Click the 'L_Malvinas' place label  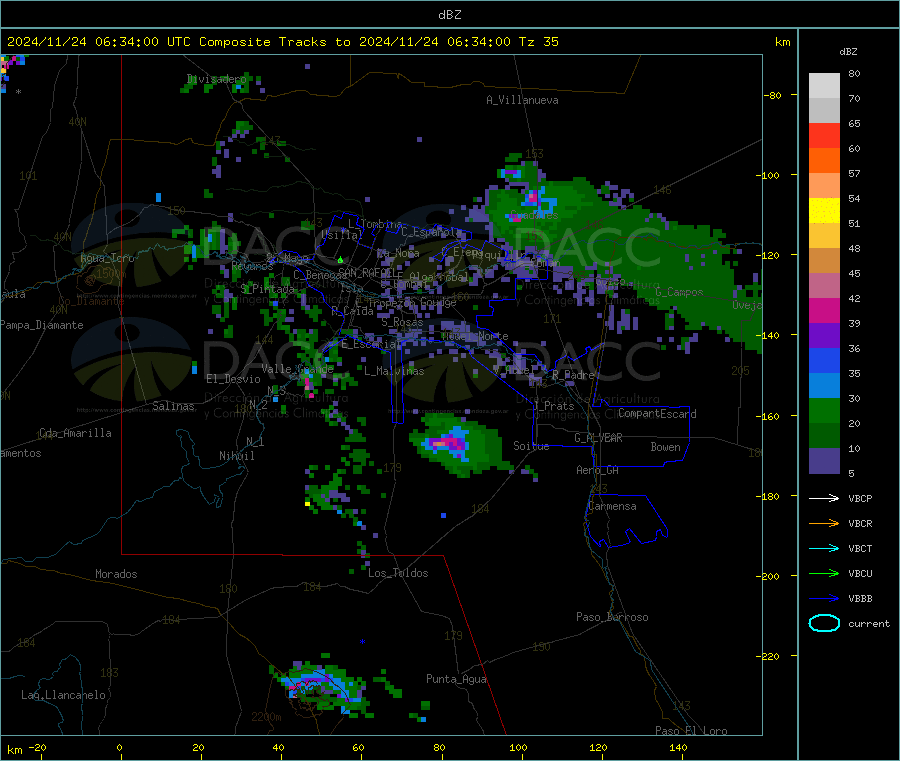394,371
